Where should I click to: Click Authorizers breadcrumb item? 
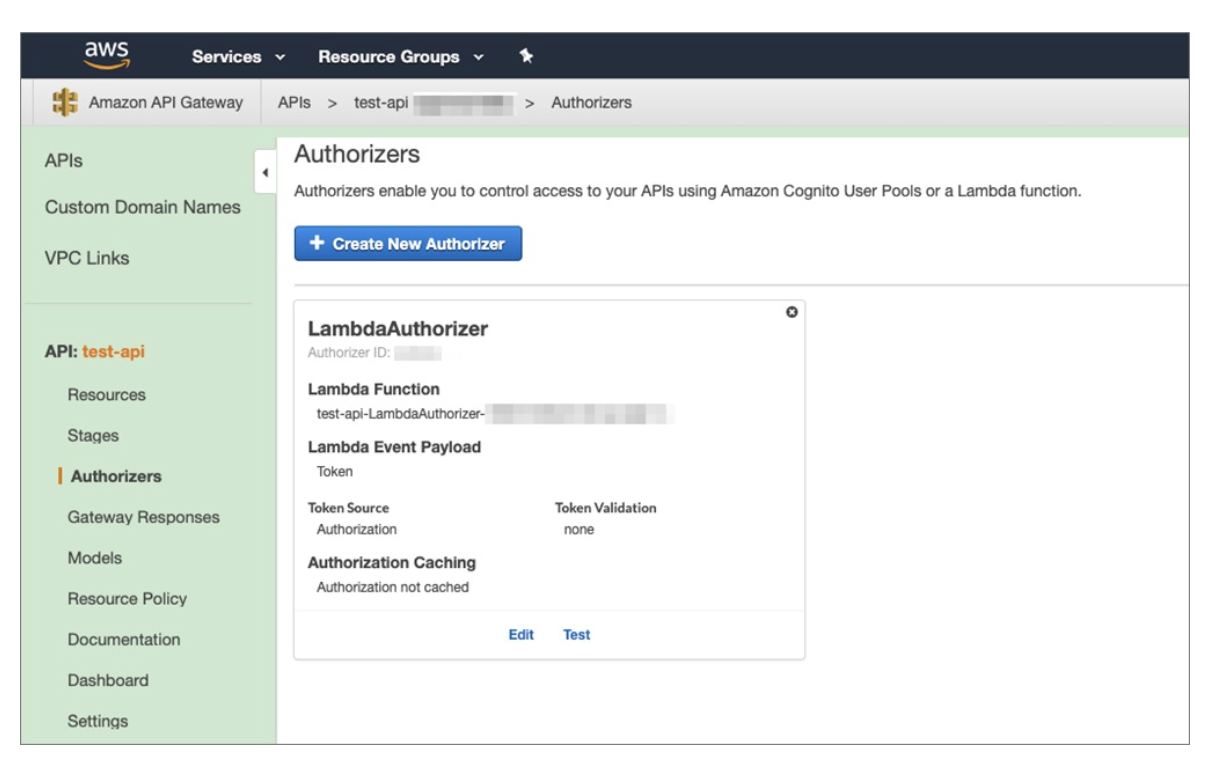(591, 102)
